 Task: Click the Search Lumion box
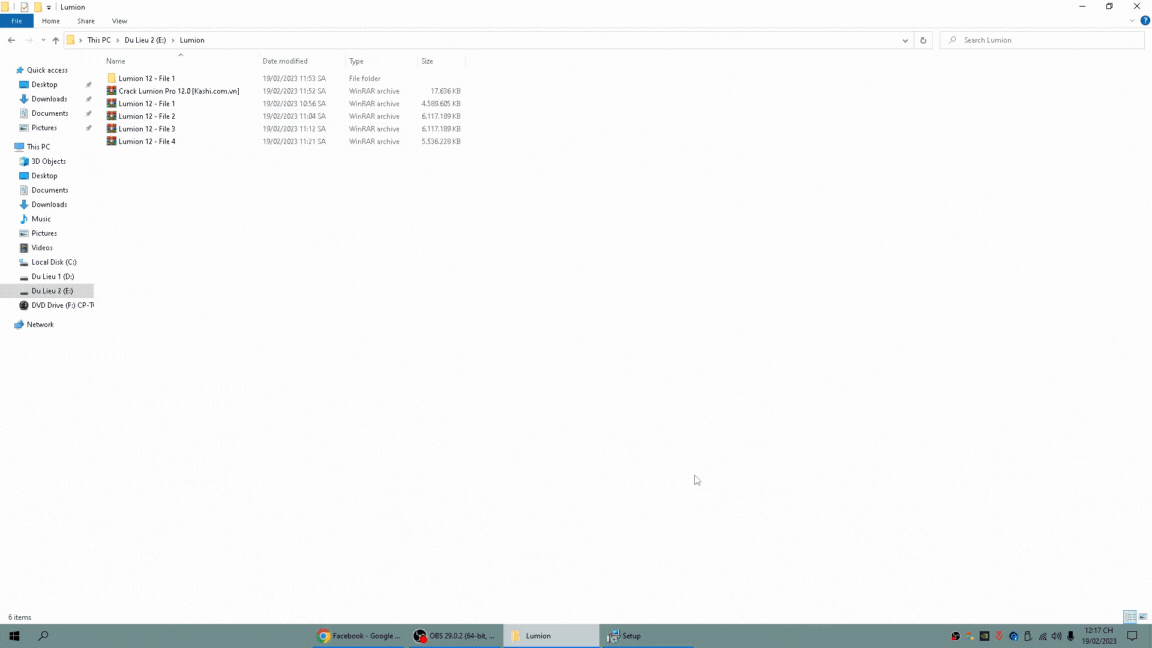tap(1042, 40)
